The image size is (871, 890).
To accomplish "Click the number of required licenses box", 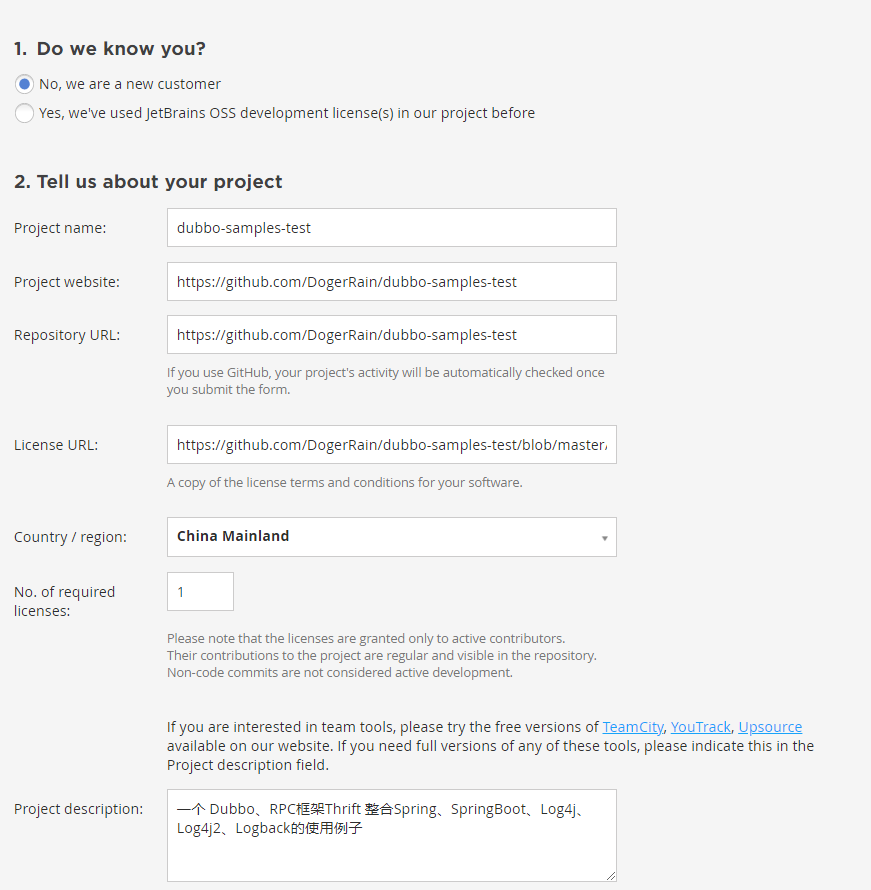I will (200, 592).
